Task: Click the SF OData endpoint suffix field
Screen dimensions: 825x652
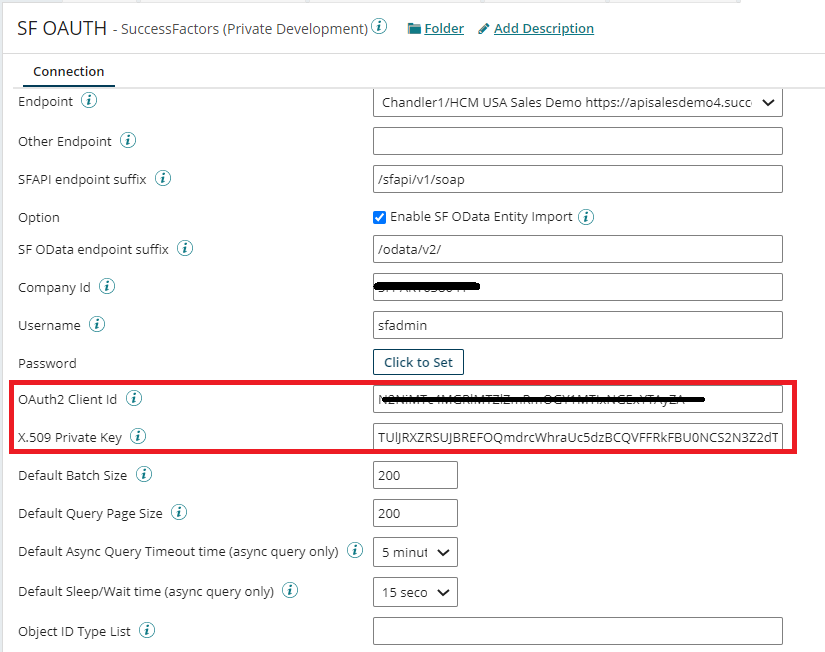Action: [578, 249]
